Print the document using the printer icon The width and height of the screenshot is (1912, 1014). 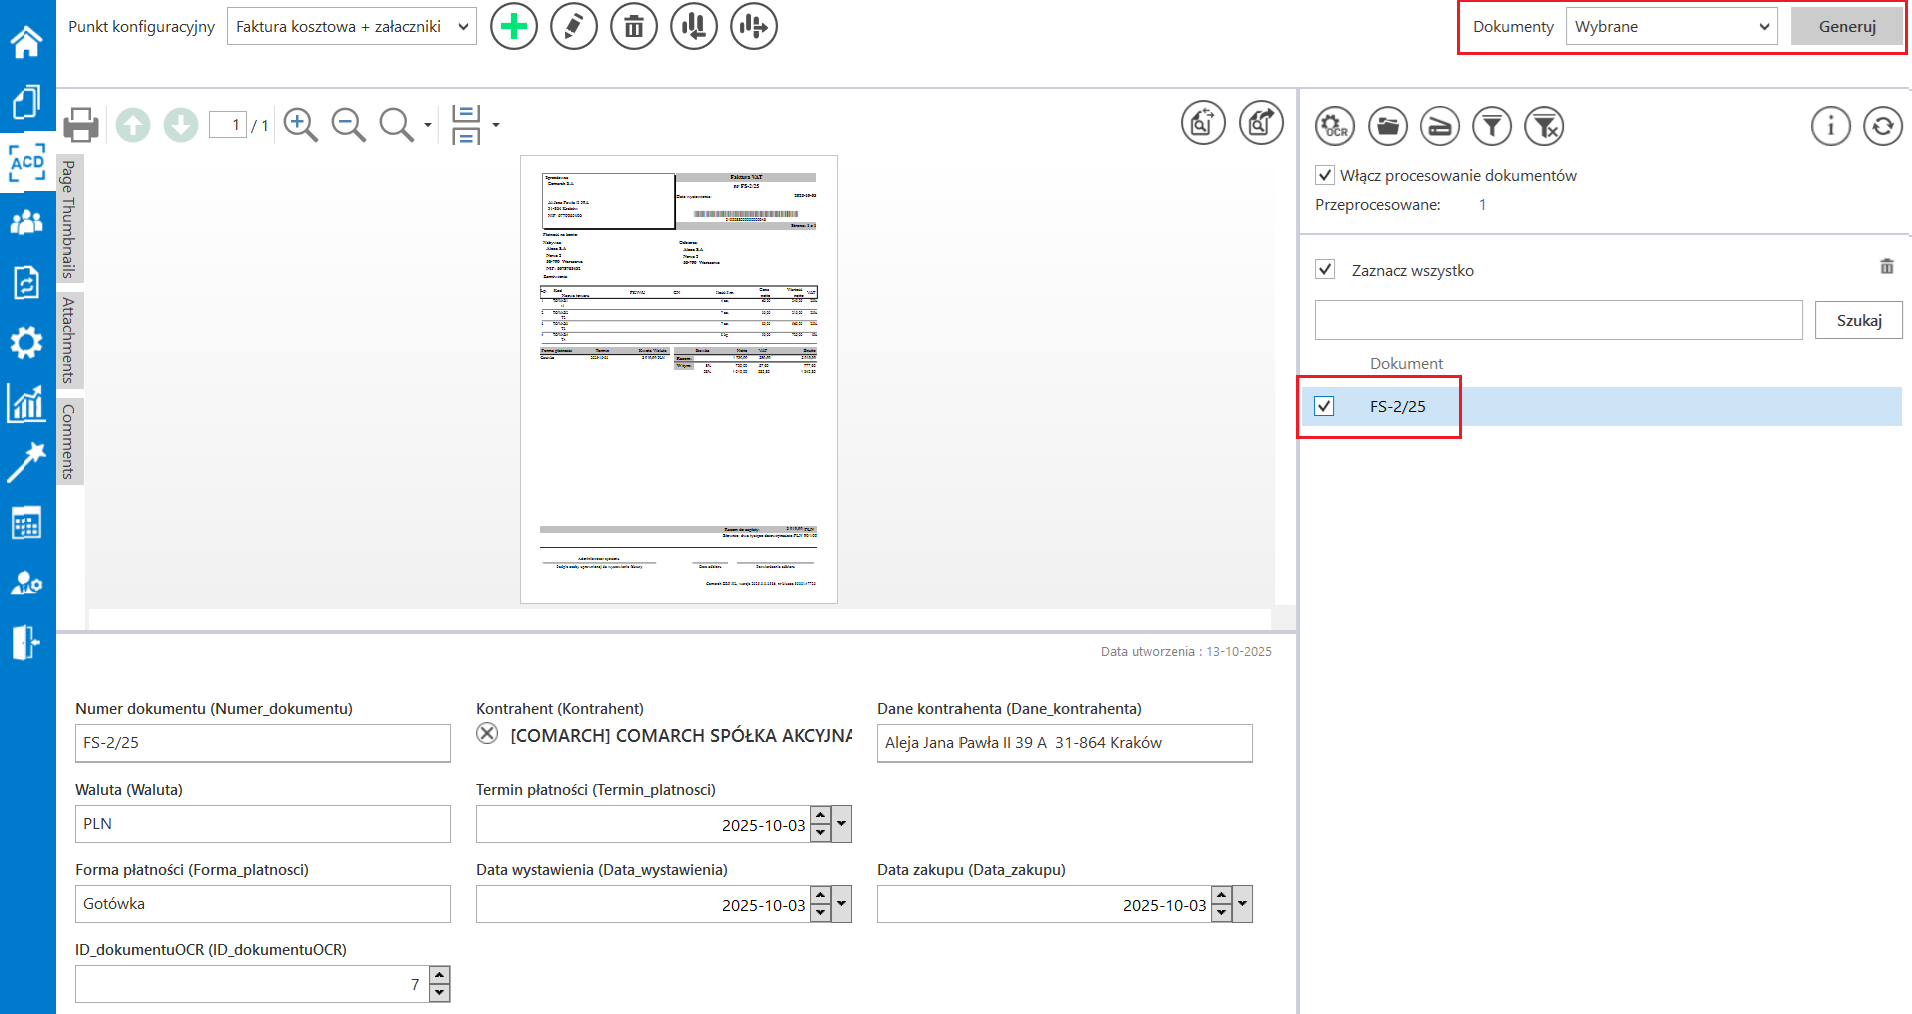[x=81, y=125]
